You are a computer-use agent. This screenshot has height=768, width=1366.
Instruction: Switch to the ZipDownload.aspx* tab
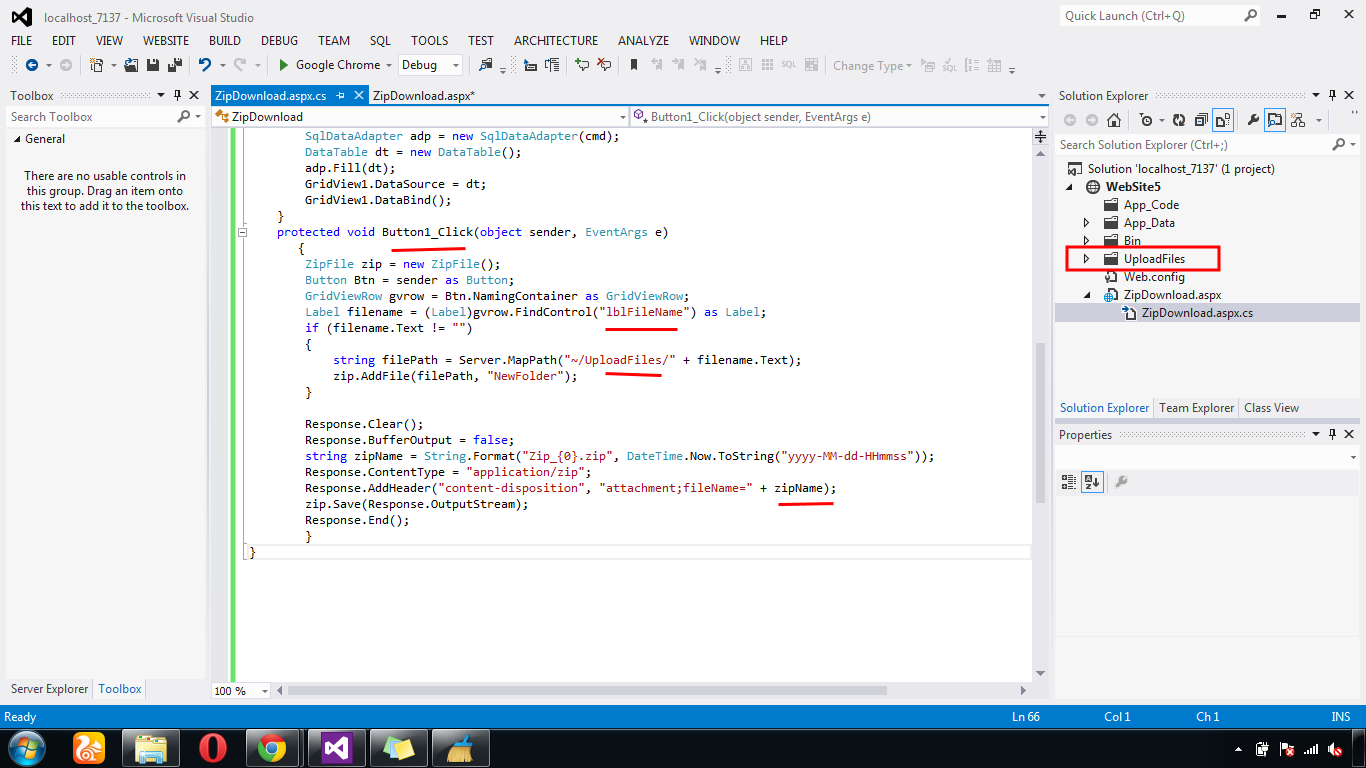423,96
